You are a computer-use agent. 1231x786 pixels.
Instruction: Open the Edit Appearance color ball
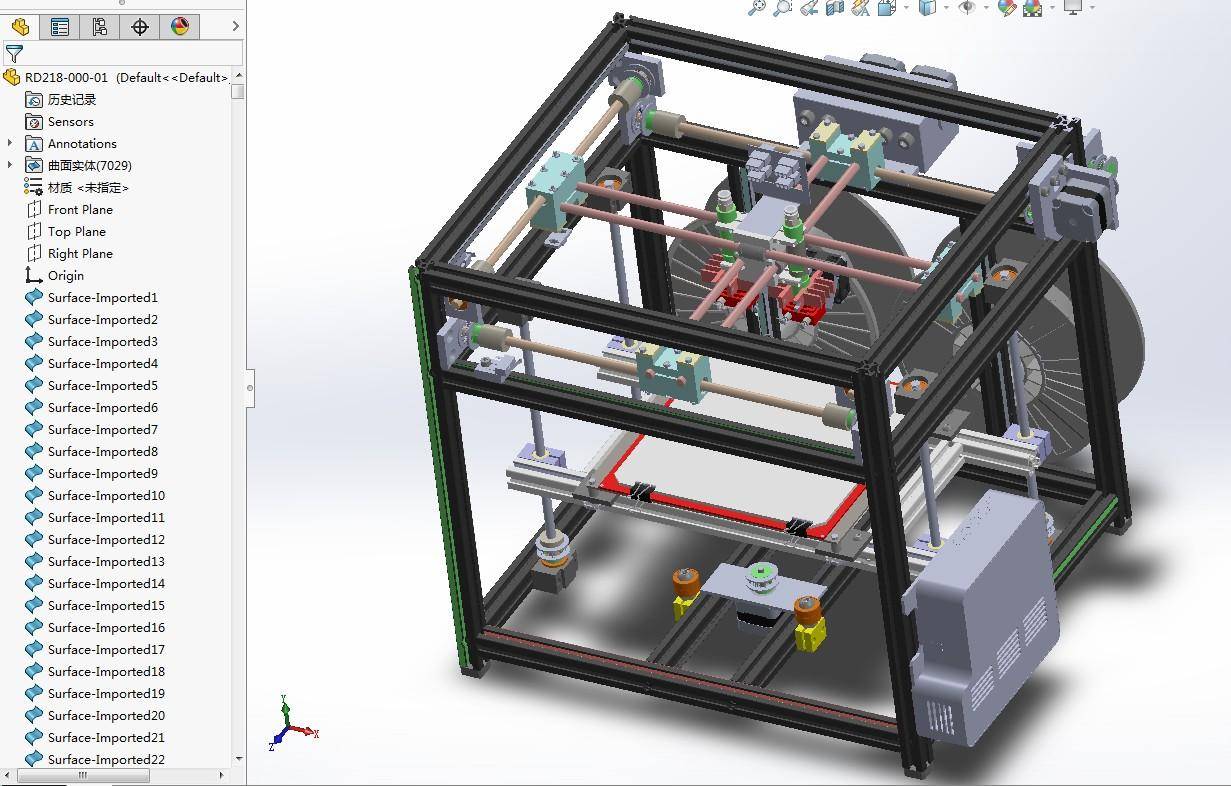[1007, 8]
